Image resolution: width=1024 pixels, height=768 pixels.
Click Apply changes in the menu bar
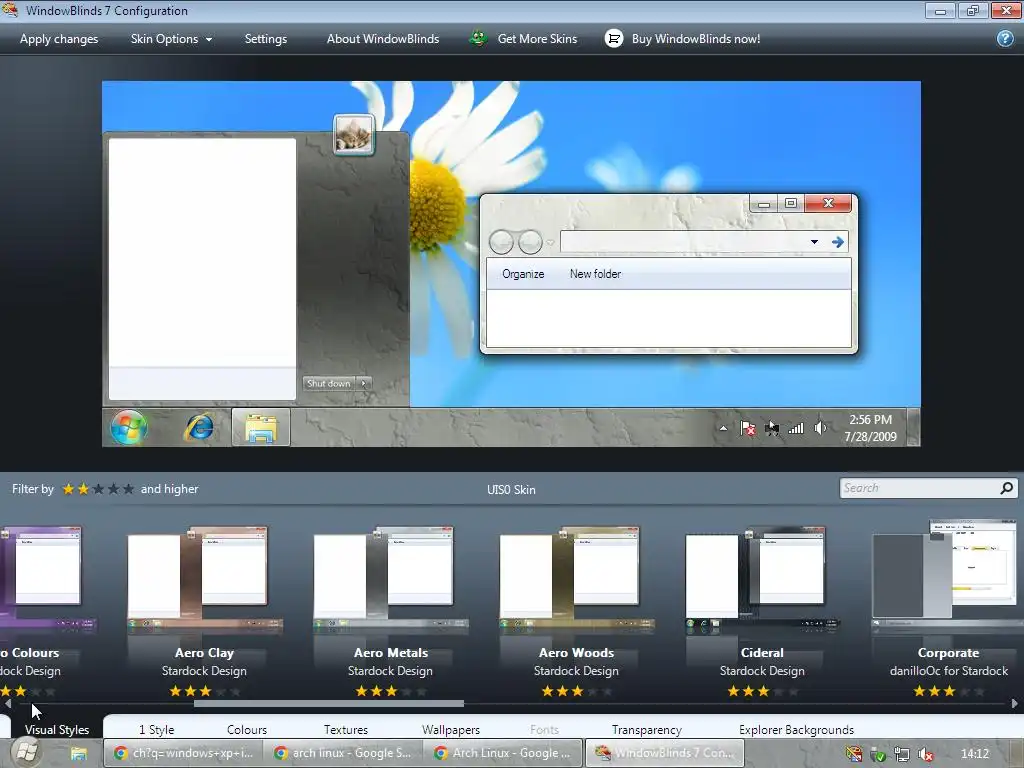pyautogui.click(x=59, y=39)
